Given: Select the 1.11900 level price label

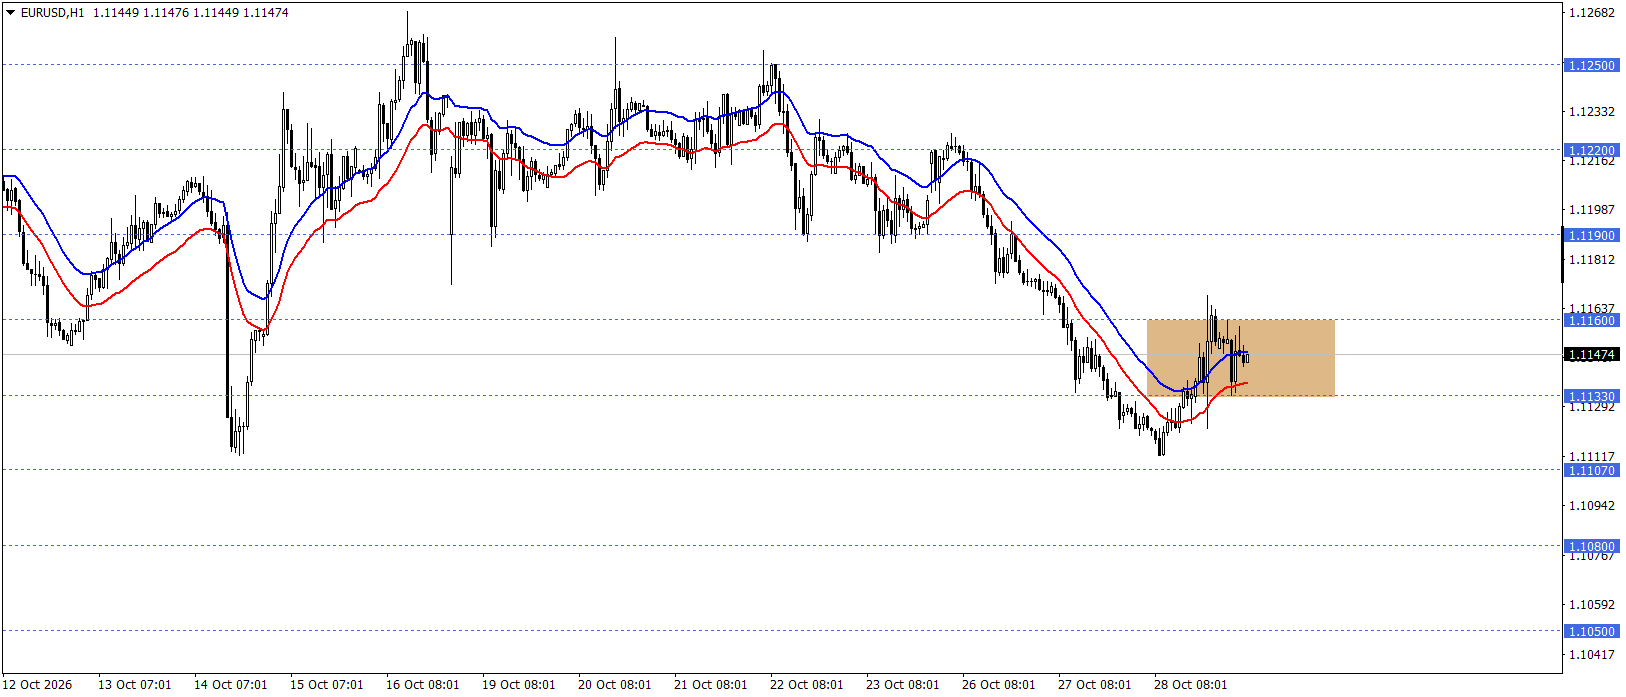Looking at the screenshot, I should click(1591, 235).
